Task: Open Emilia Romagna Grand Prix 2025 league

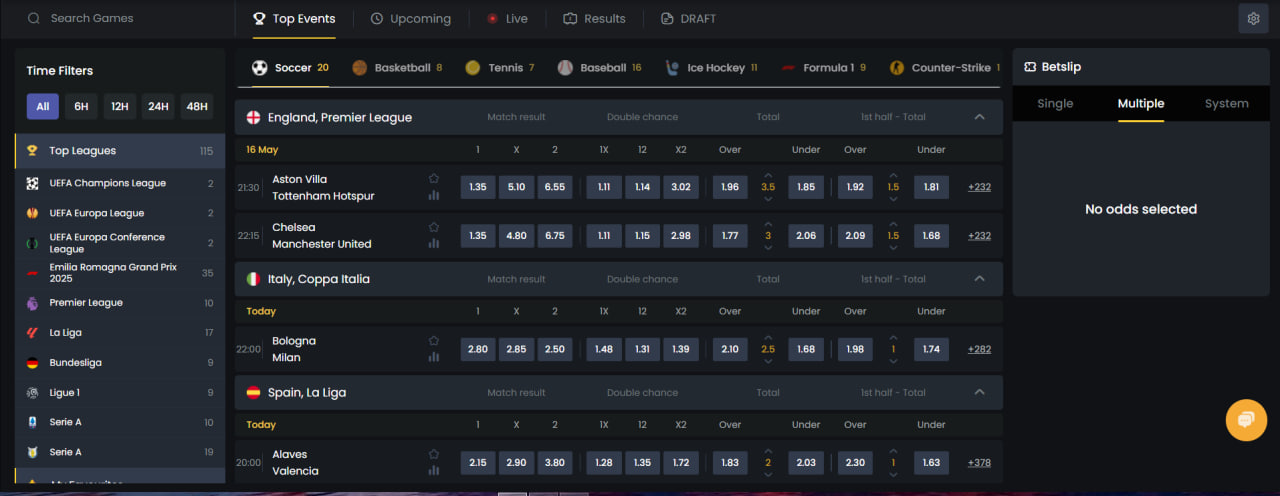Action: (120, 273)
